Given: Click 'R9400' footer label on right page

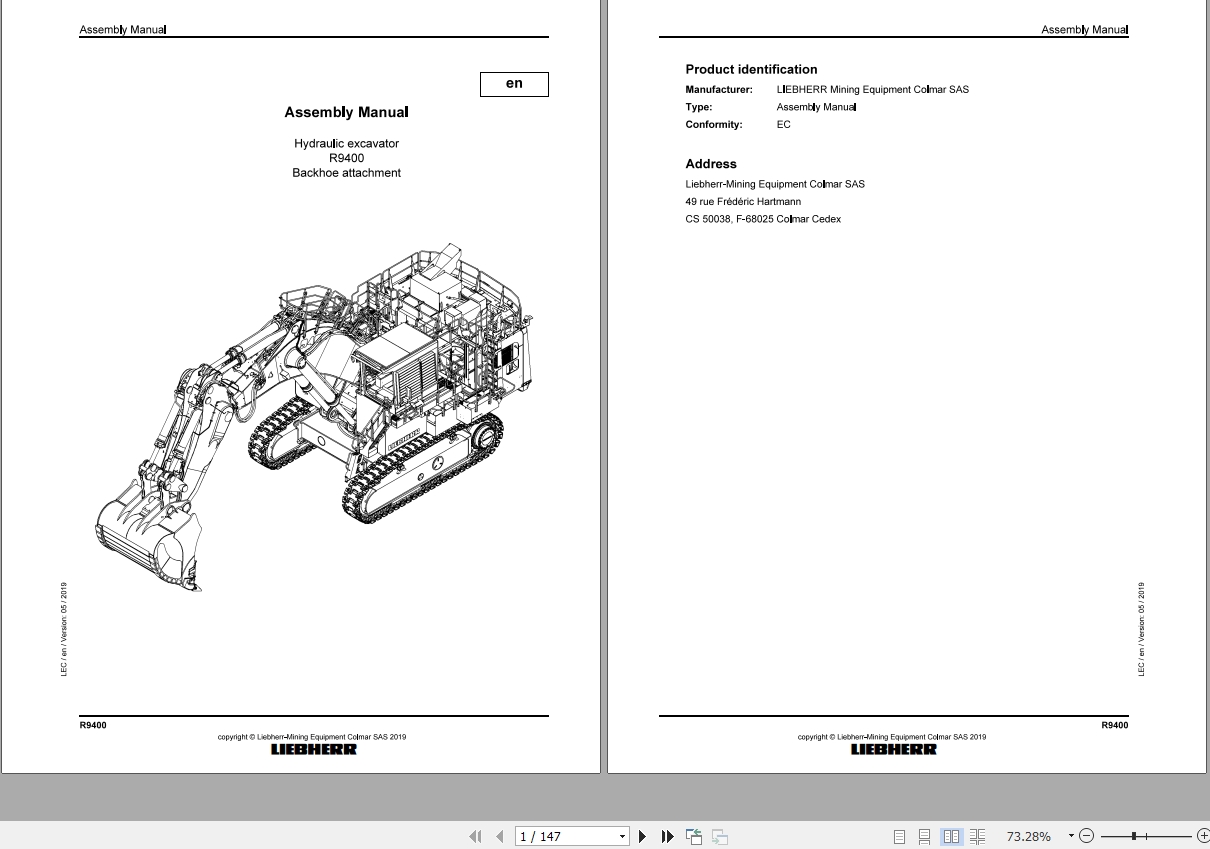Looking at the screenshot, I should pyautogui.click(x=1115, y=725).
